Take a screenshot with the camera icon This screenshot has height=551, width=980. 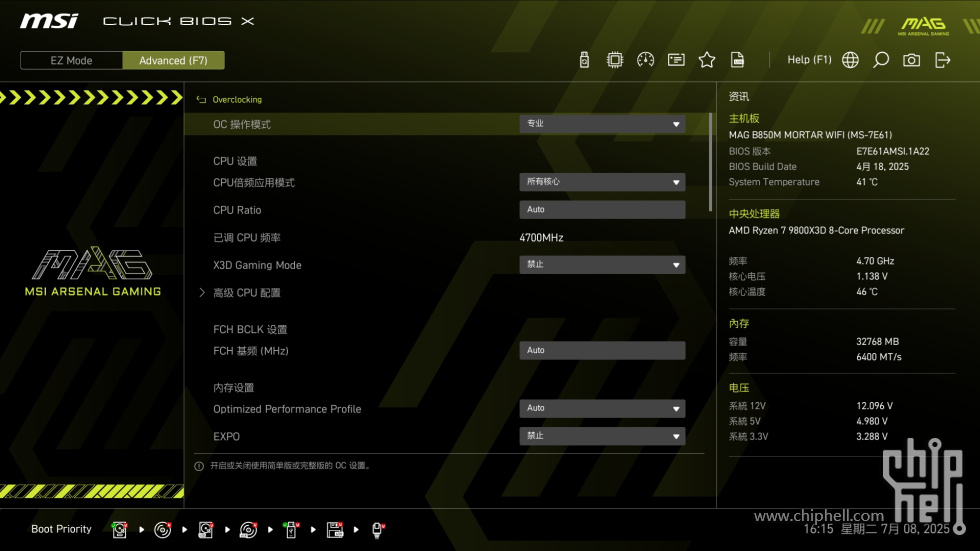click(x=911, y=60)
